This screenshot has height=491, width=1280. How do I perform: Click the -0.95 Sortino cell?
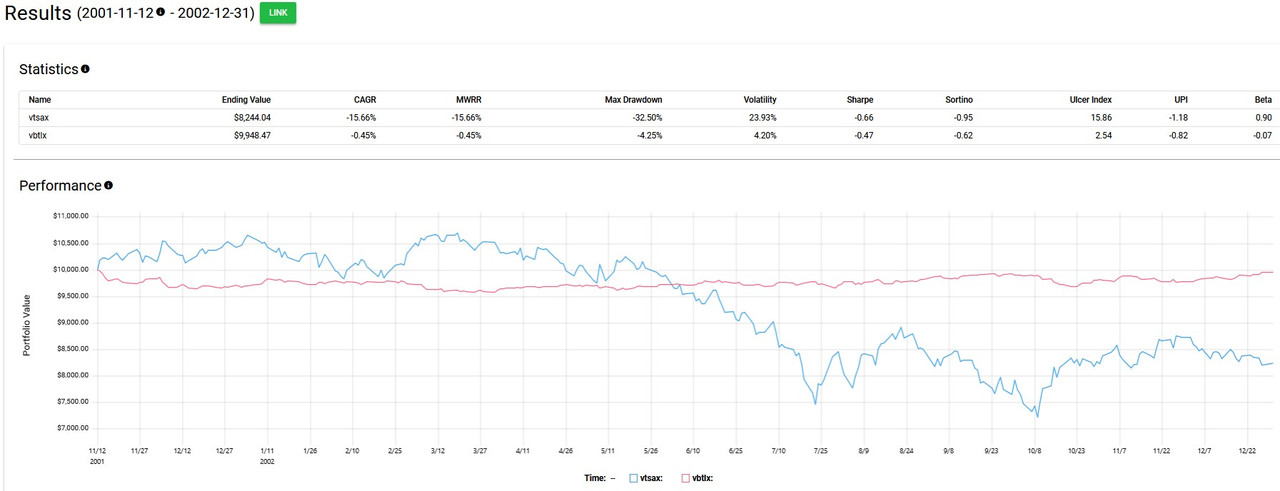(x=964, y=118)
